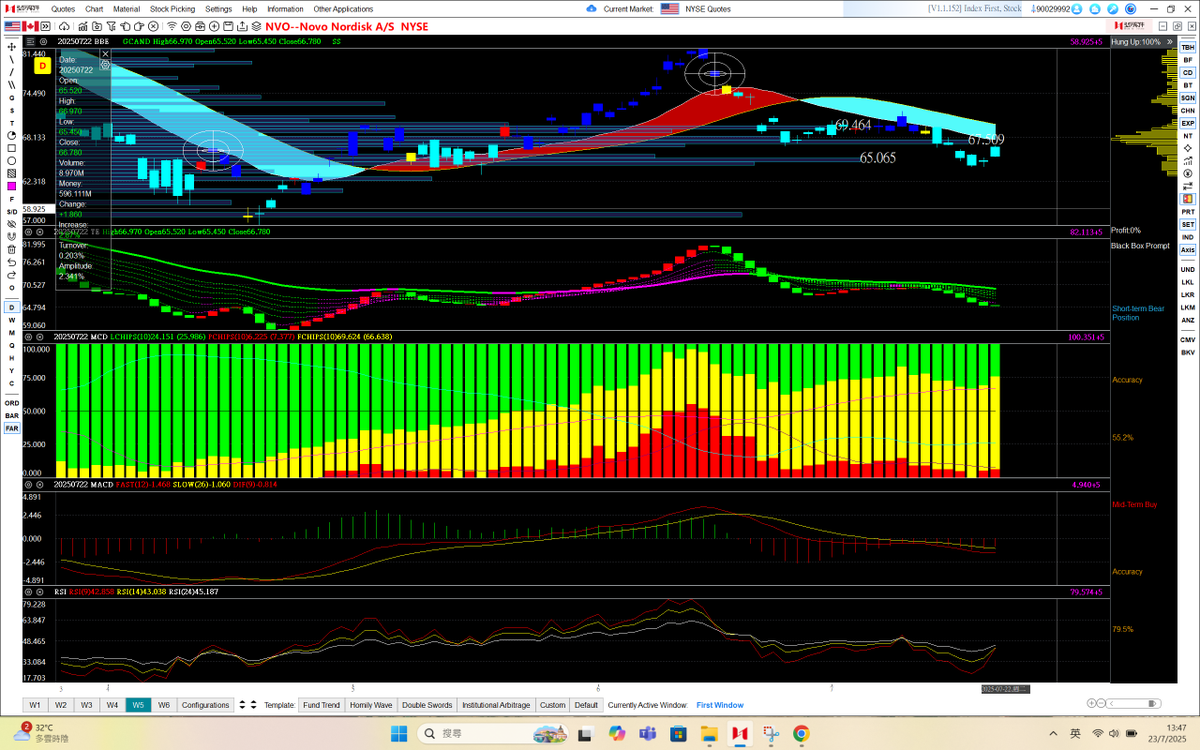The width and height of the screenshot is (1200, 750).
Task: Apply the Fund Trend template
Action: pyautogui.click(x=321, y=705)
